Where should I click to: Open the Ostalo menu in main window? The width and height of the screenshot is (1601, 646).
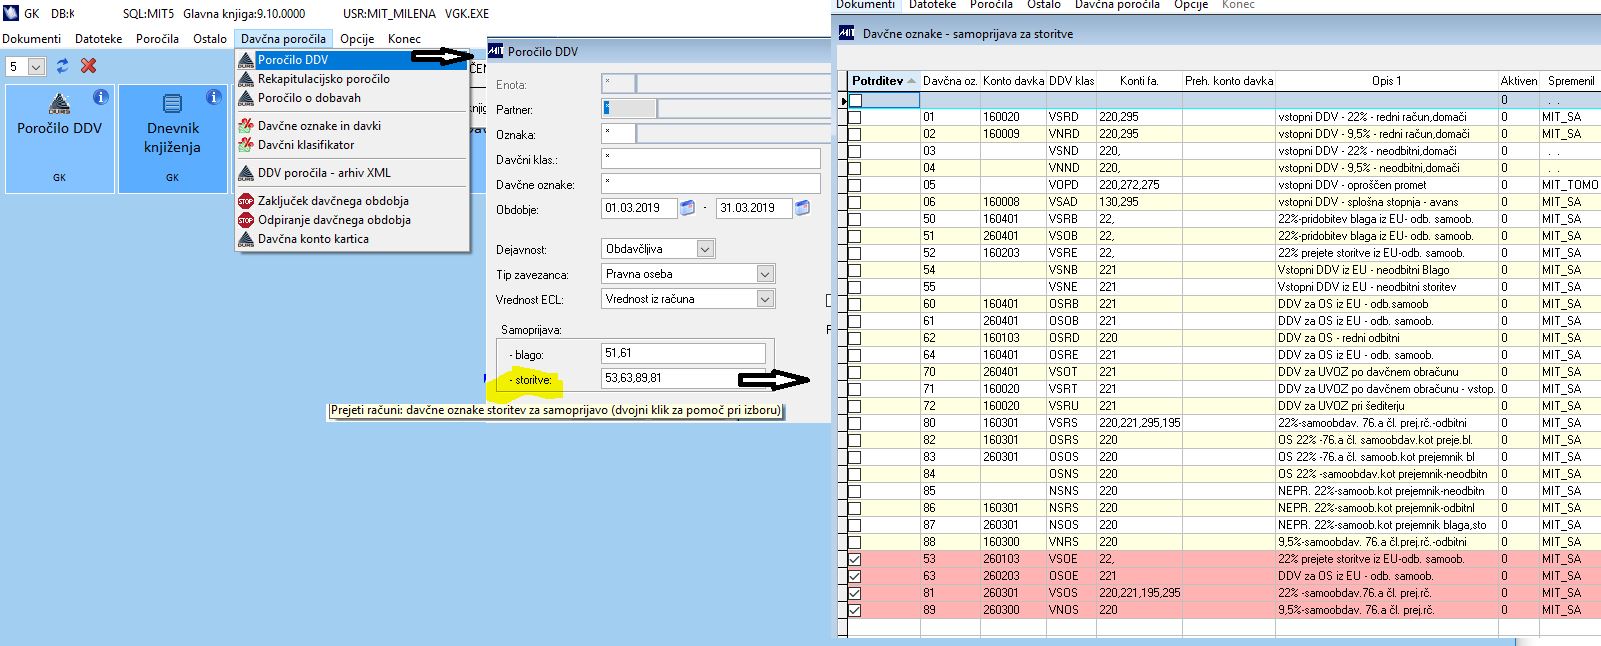210,39
